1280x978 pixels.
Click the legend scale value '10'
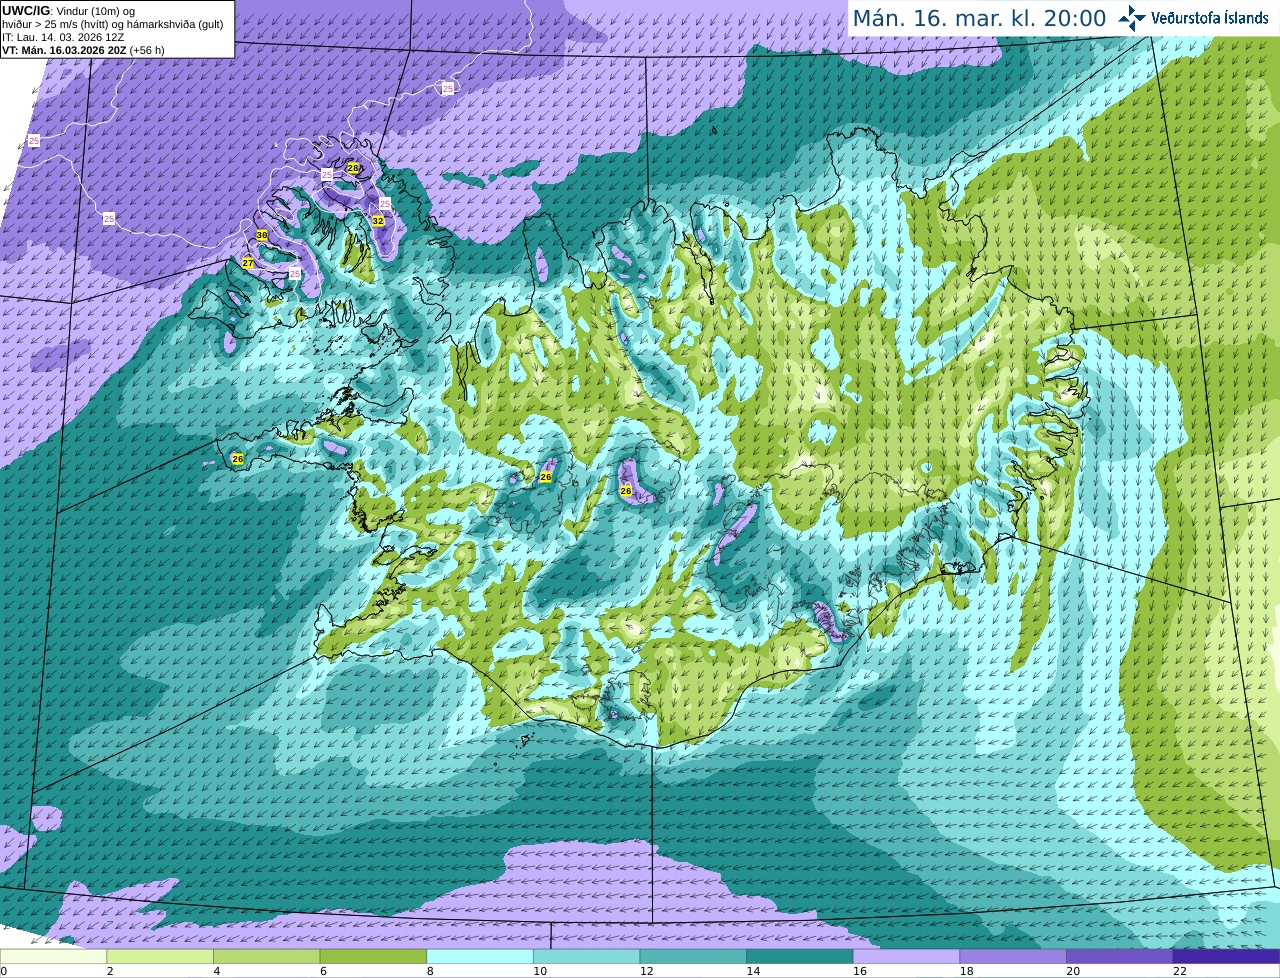(x=539, y=971)
